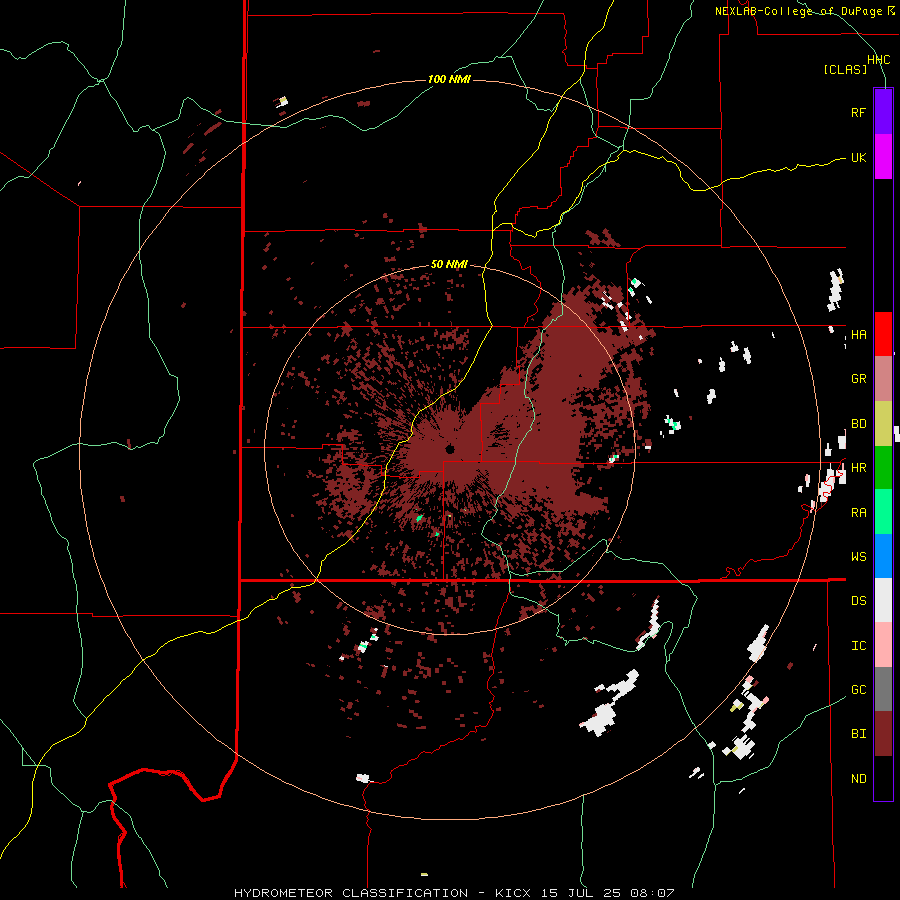This screenshot has height=900, width=900.
Task: Click the 'GR' legend label
Action: coord(858,379)
